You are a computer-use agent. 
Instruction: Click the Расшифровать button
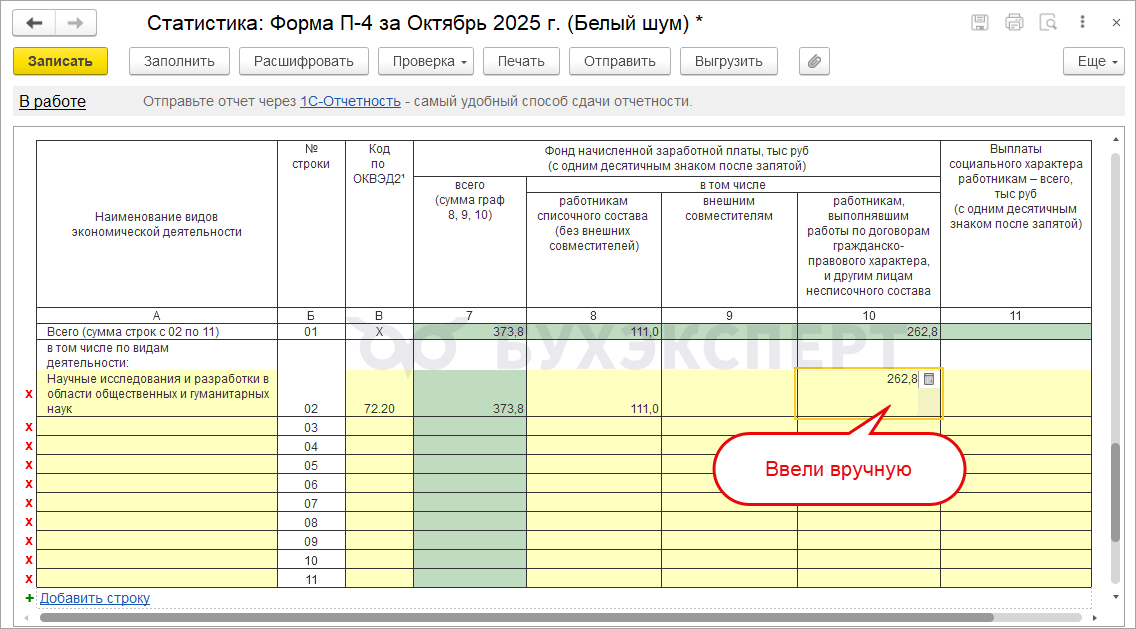coord(303,61)
